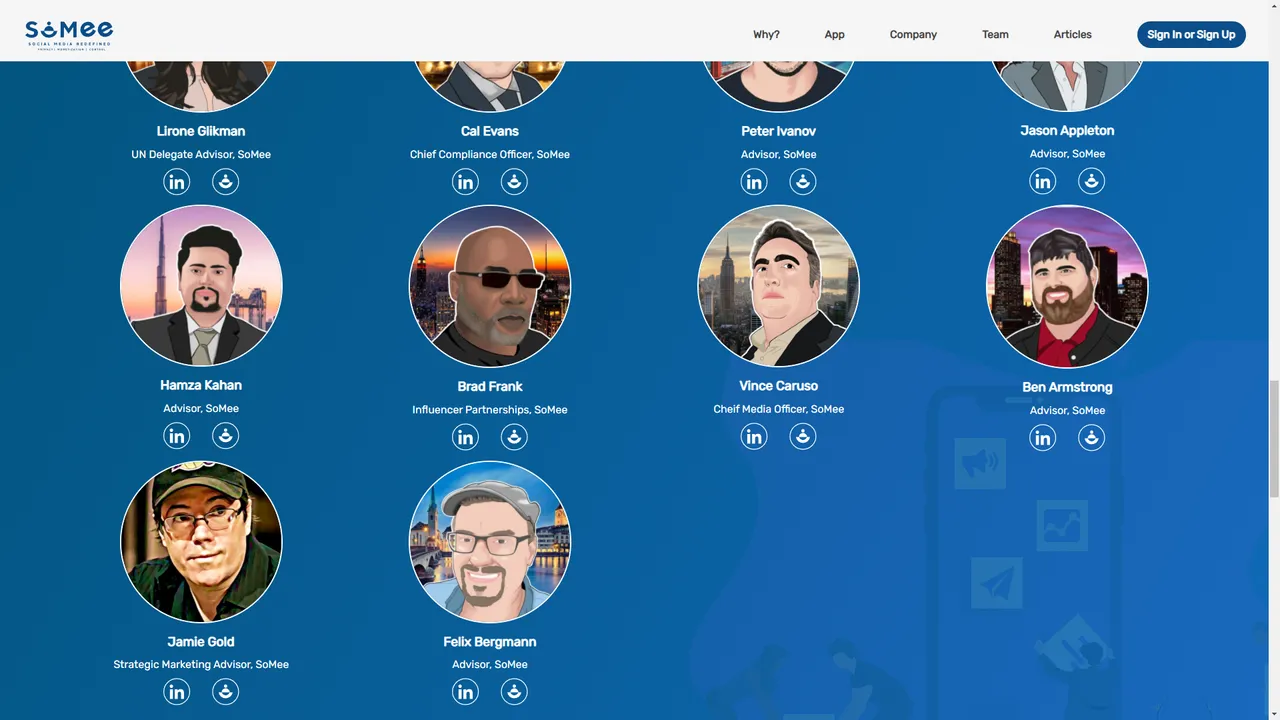Open Brad Frank's SoMee profile icon
This screenshot has height=720, width=1280.
(x=514, y=437)
